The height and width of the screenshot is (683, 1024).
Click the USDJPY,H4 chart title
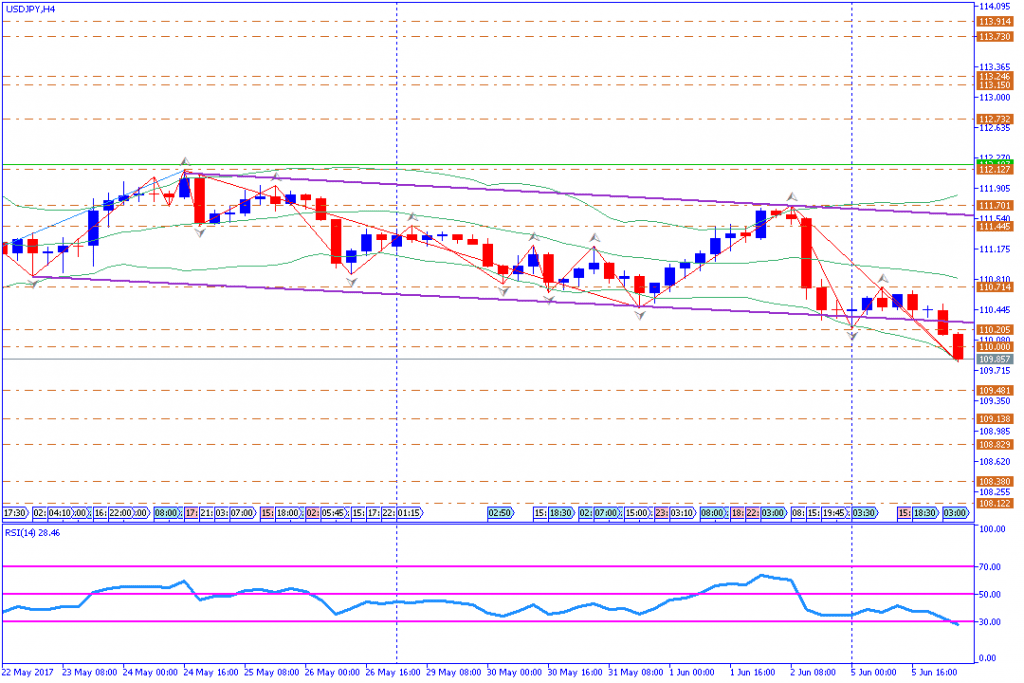[x=30, y=8]
